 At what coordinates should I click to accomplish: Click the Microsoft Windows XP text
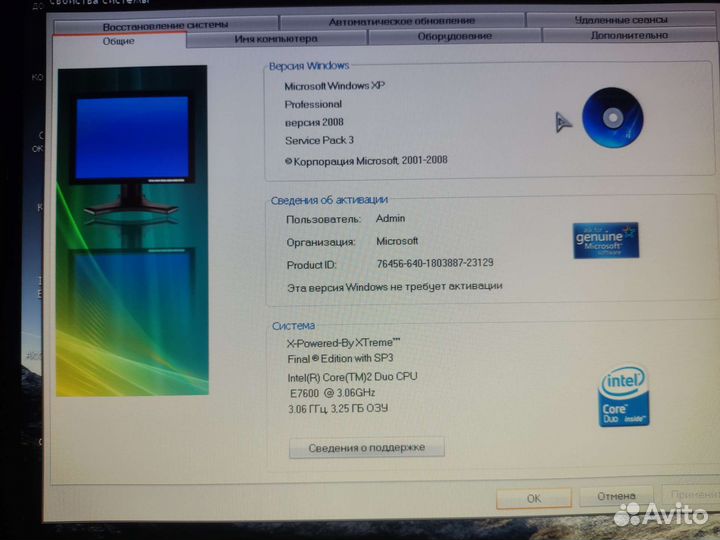coord(334,86)
